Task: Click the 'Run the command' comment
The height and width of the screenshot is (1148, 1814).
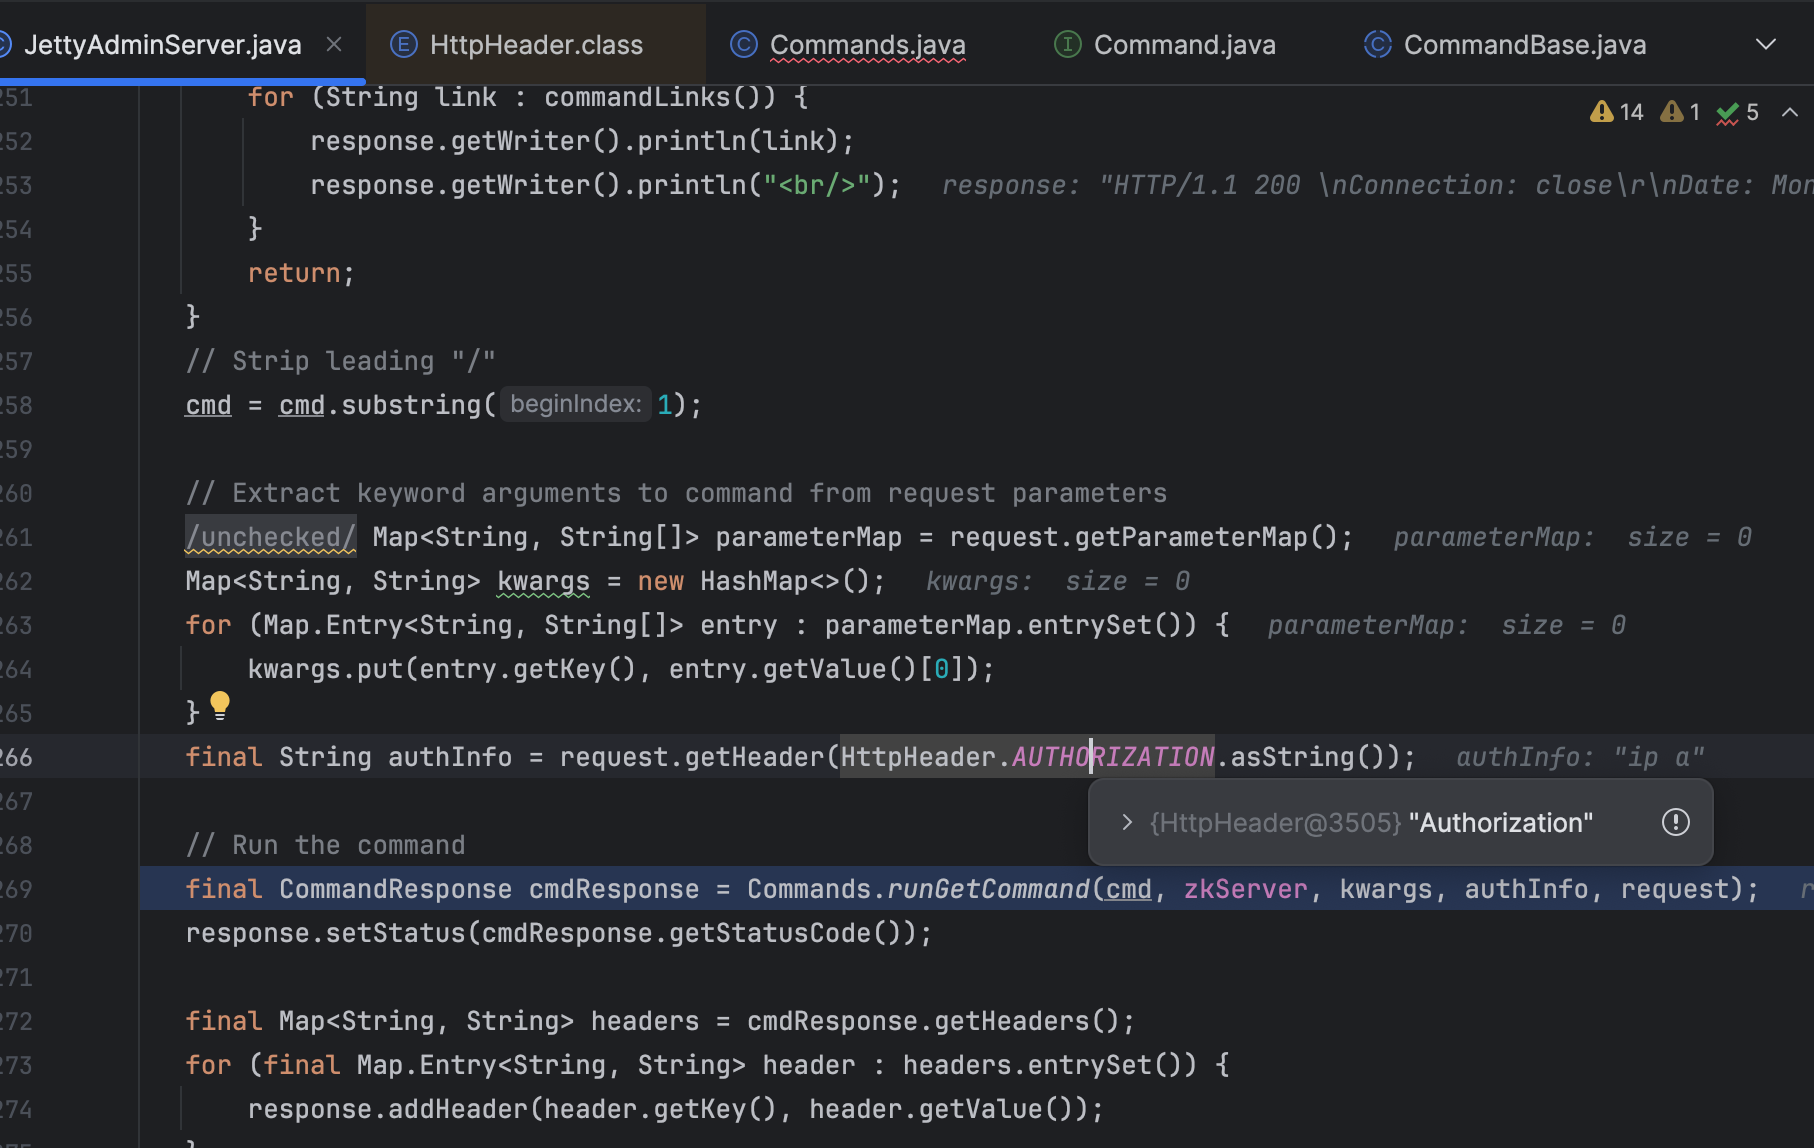Action: point(325,845)
